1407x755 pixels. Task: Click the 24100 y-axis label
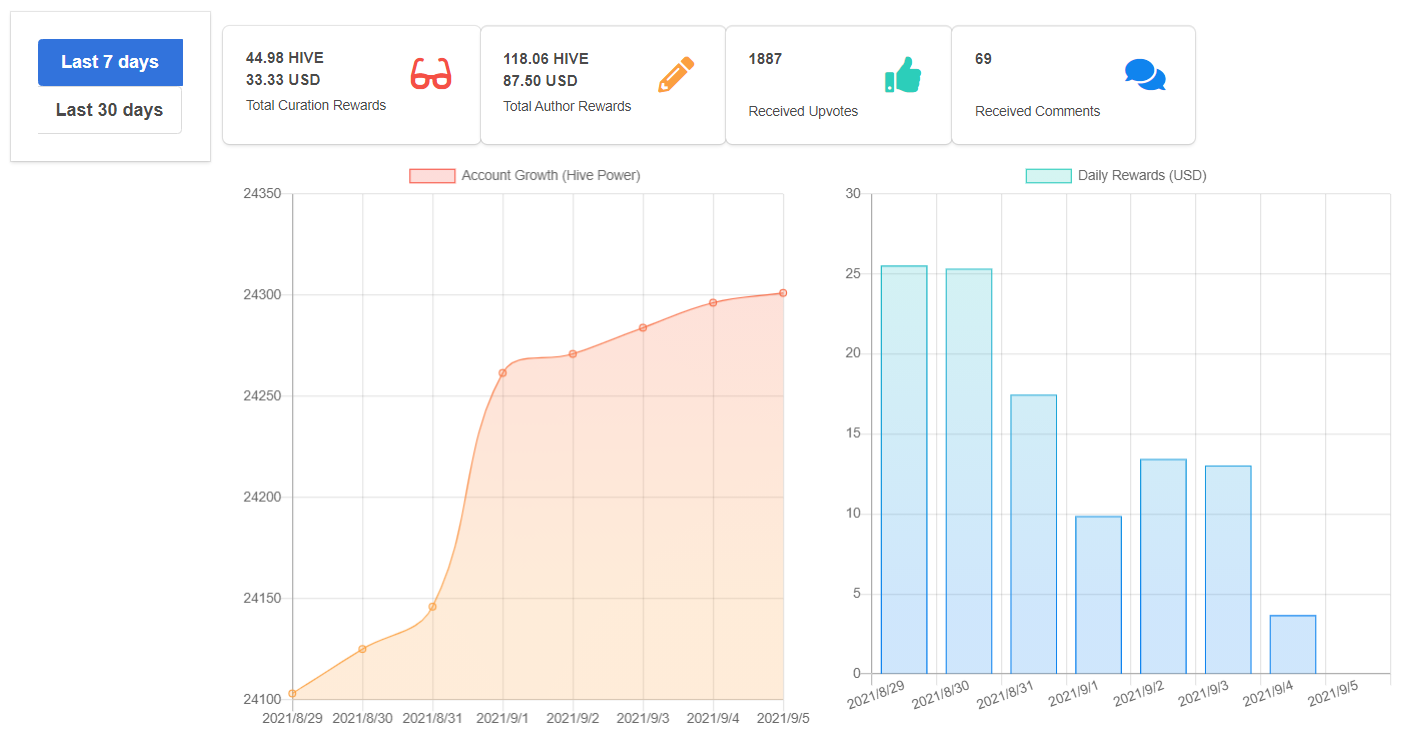(x=262, y=699)
